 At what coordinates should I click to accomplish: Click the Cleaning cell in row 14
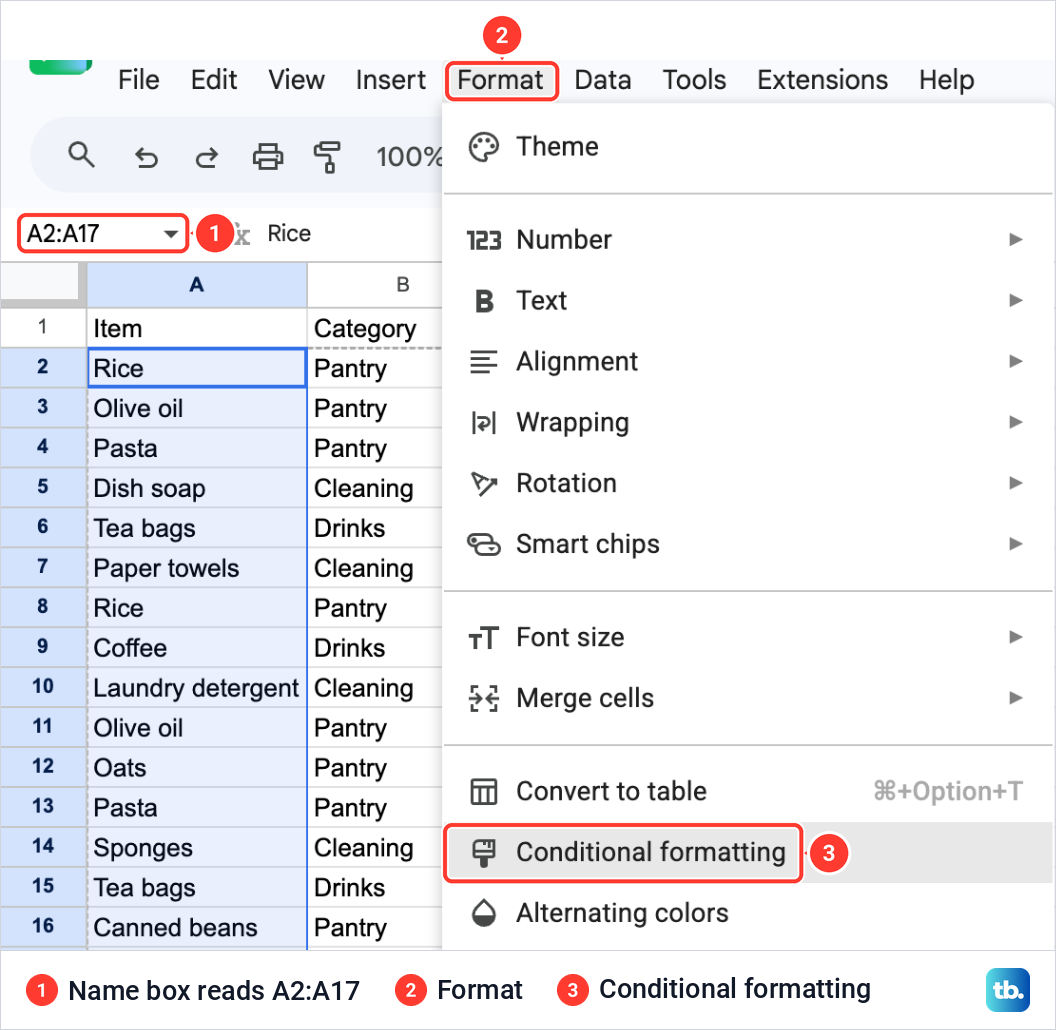[x=375, y=847]
